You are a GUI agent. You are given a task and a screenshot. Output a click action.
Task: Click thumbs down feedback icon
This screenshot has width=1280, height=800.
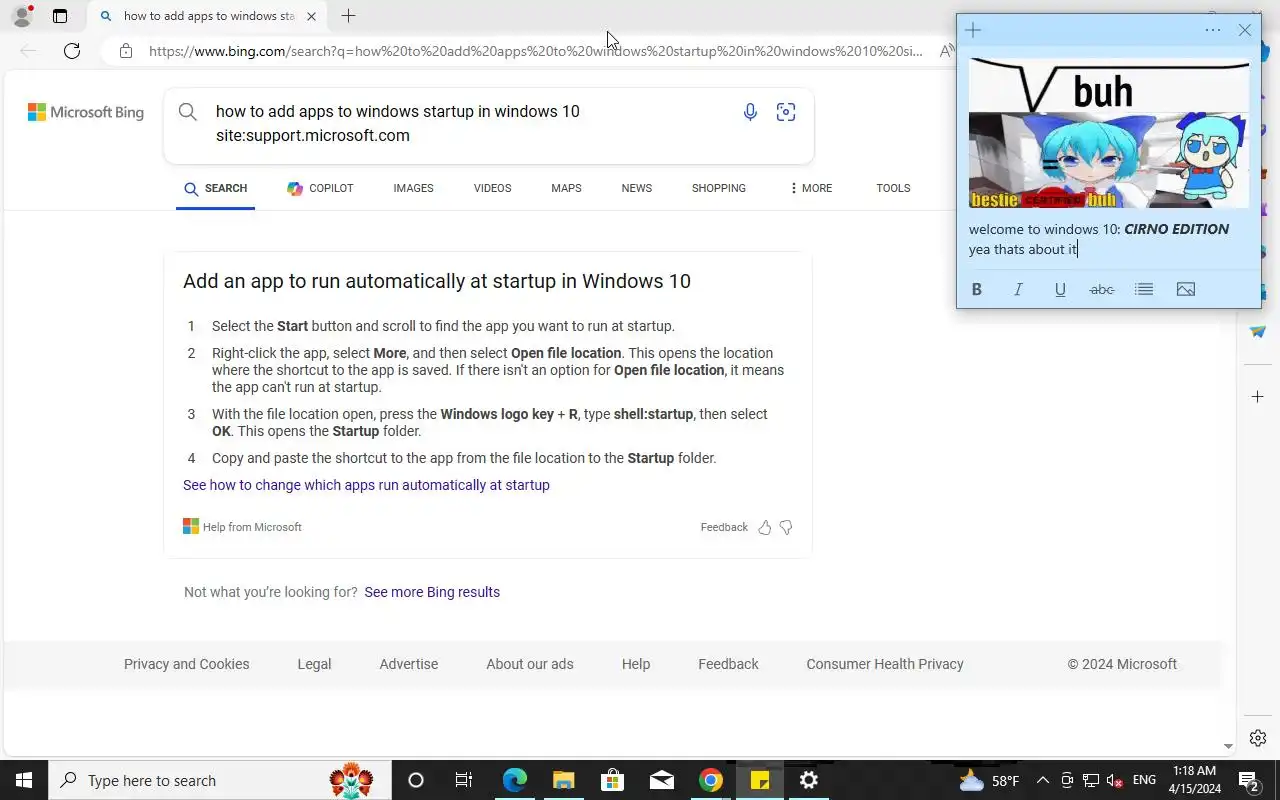[x=786, y=527]
